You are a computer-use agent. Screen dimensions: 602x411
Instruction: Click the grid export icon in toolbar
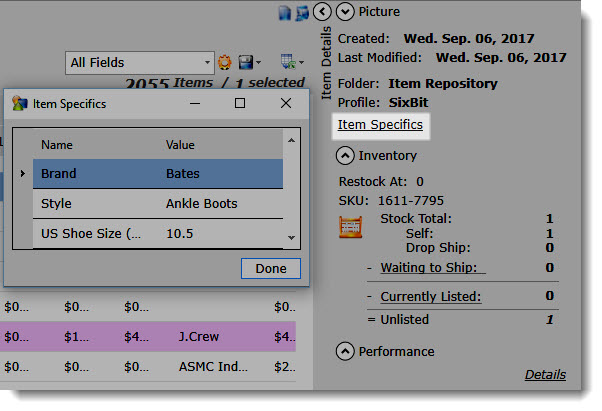coord(289,62)
